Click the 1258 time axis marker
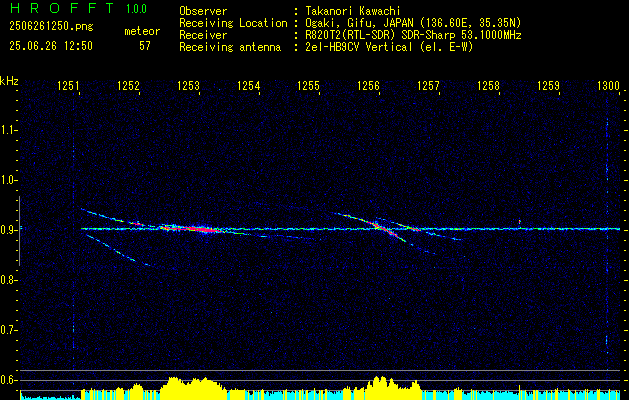This screenshot has height=400, width=629. pos(489,85)
